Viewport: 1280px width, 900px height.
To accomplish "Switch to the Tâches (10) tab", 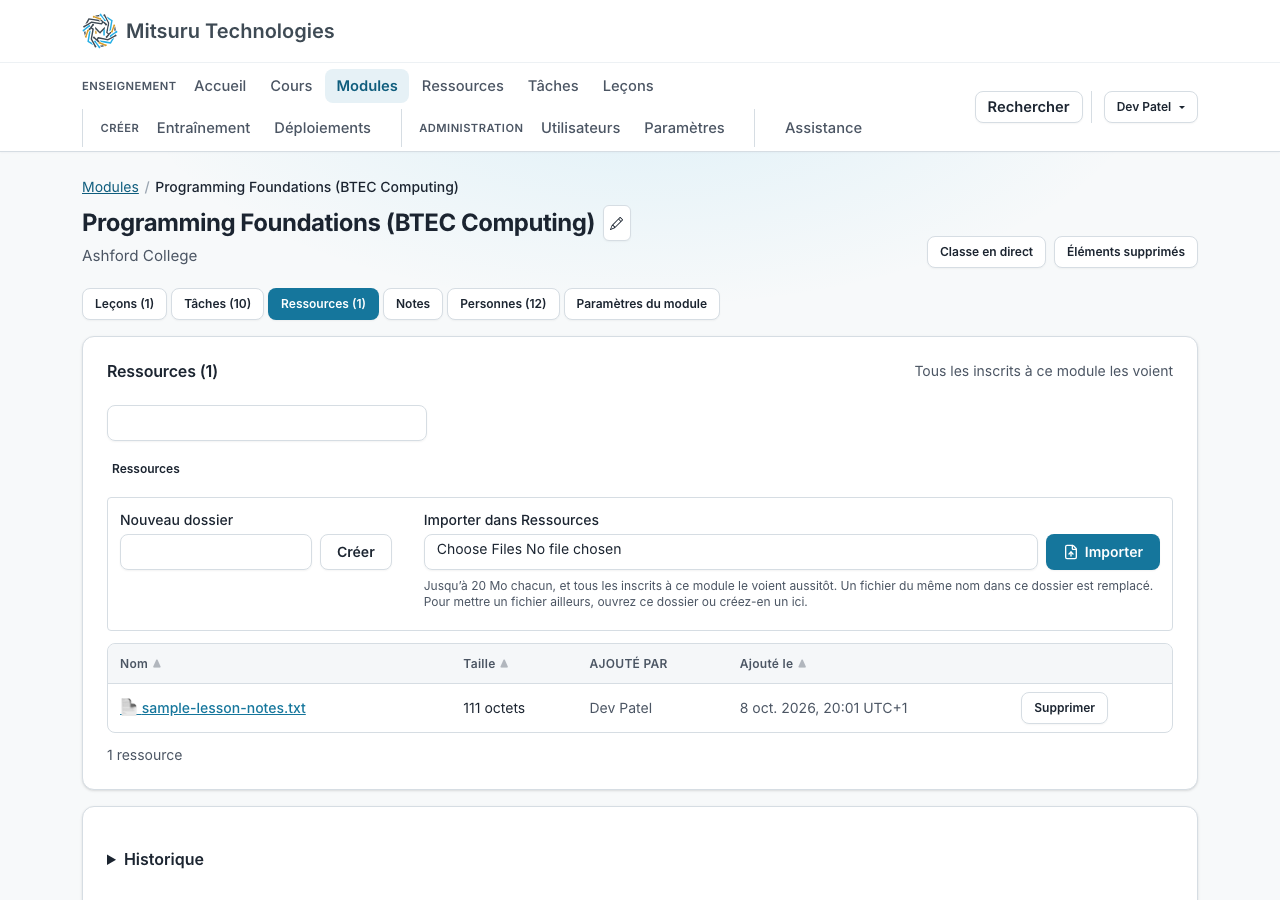I will [x=218, y=304].
